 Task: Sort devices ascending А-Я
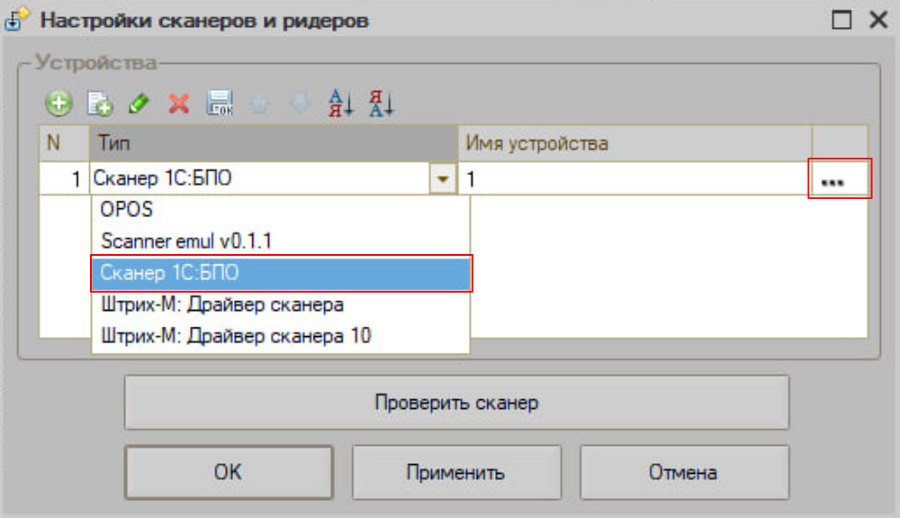[x=340, y=104]
